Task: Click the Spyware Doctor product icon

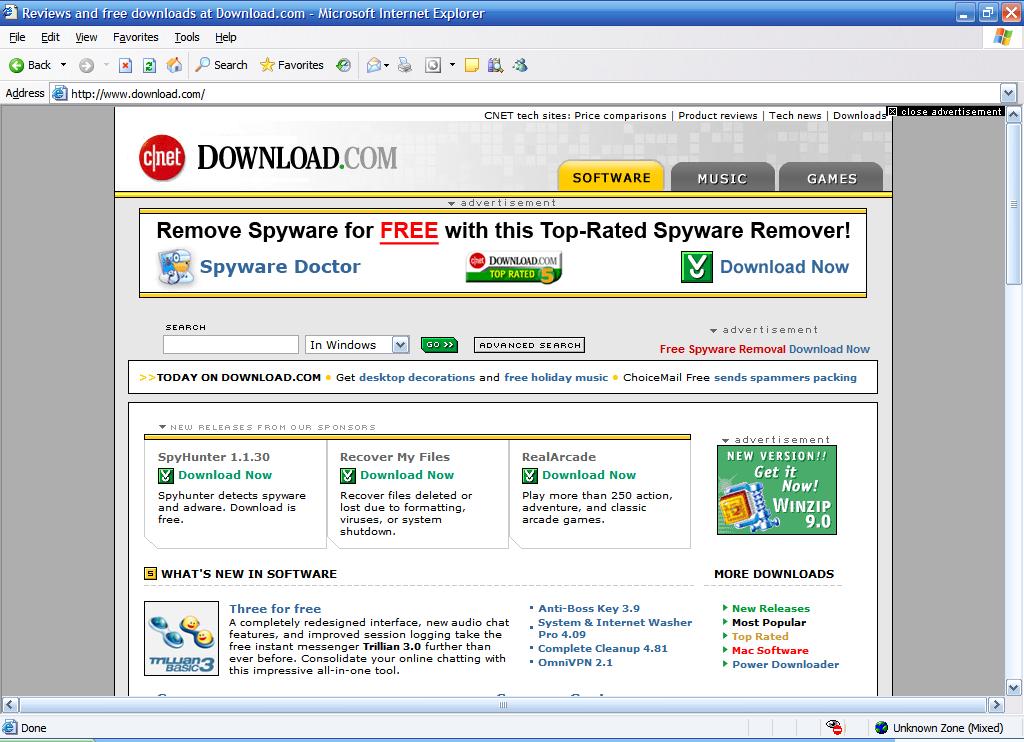Action: tap(175, 266)
